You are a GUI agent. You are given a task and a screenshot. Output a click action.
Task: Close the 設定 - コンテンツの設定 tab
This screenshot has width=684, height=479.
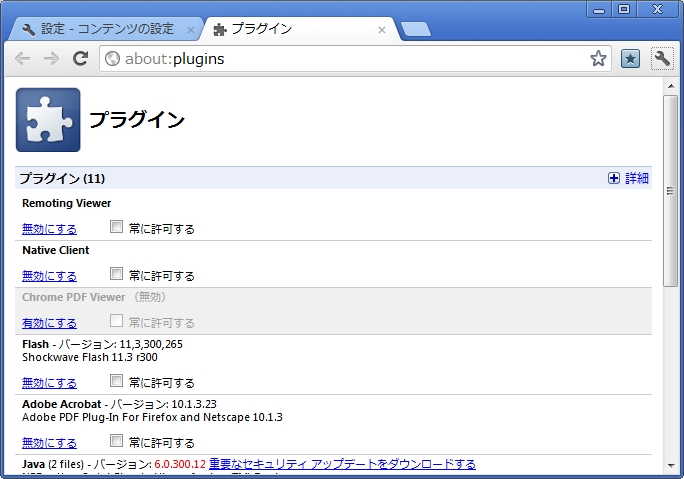[x=191, y=30]
